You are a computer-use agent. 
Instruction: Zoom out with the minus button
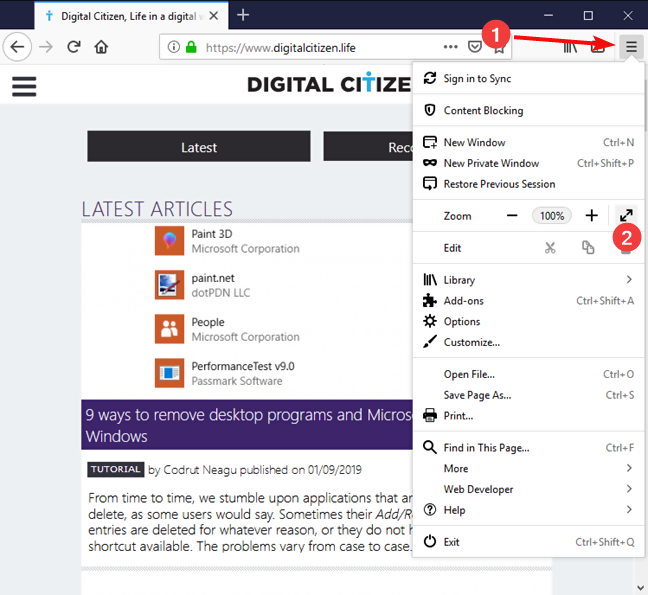pos(512,216)
